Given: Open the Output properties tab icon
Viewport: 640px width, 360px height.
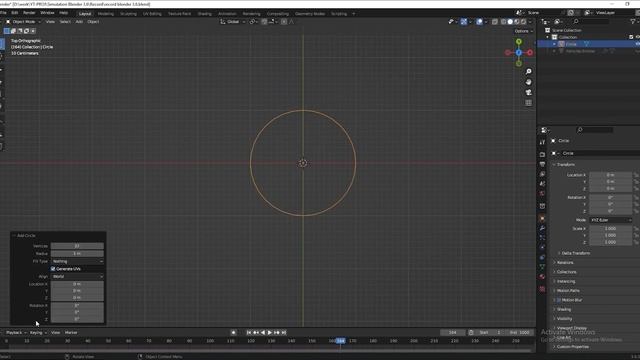Looking at the screenshot, I should [542, 164].
